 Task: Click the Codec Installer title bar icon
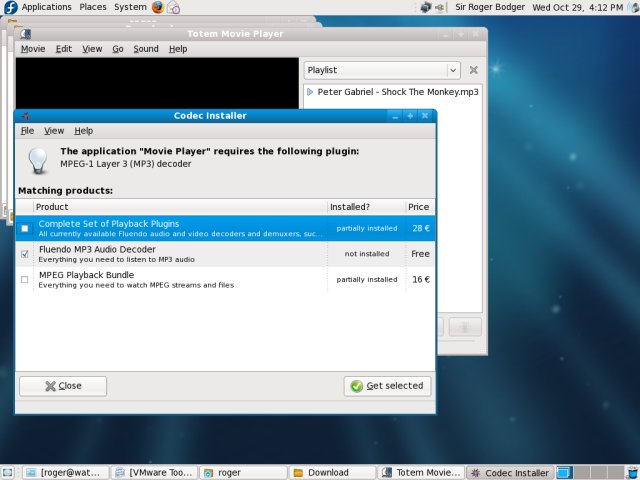coord(25,116)
